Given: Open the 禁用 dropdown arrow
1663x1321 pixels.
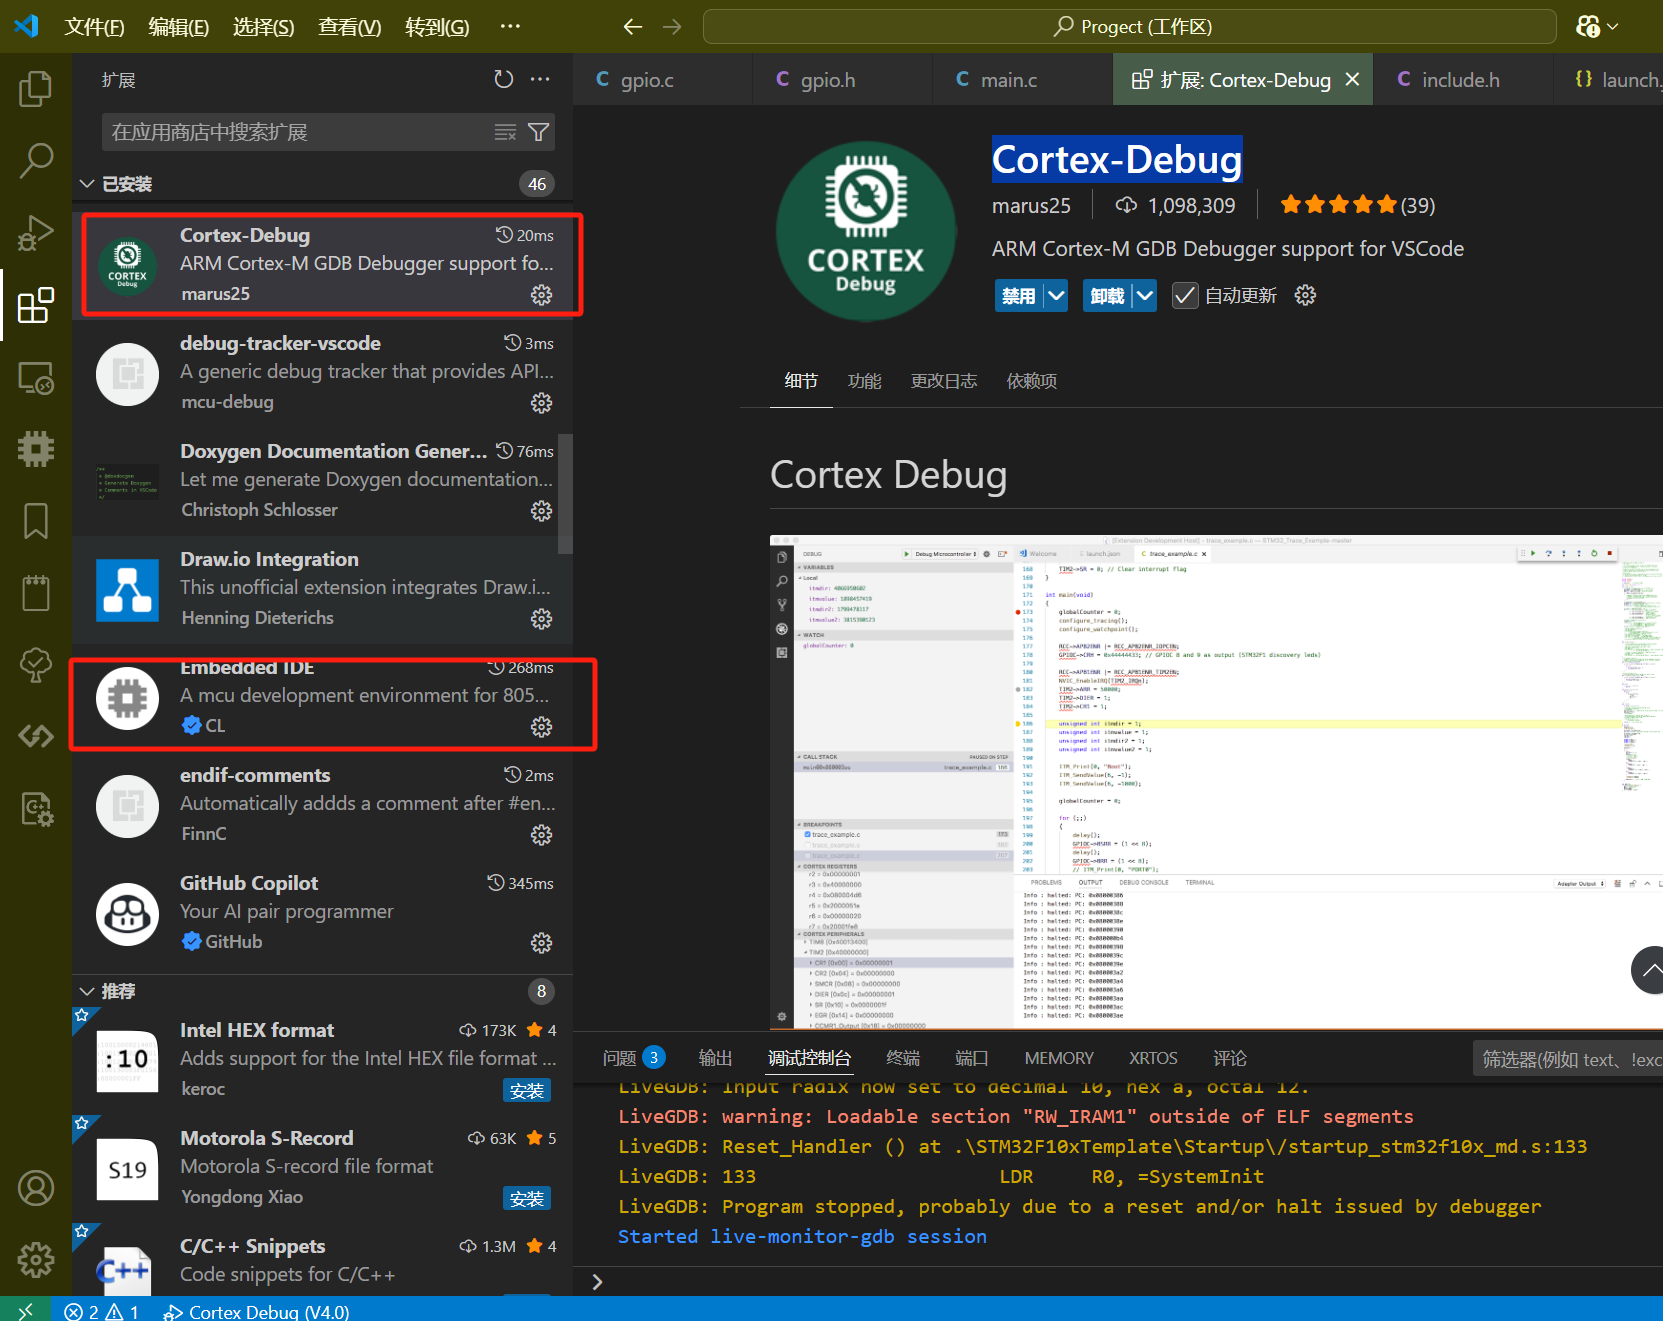Looking at the screenshot, I should tap(1056, 295).
